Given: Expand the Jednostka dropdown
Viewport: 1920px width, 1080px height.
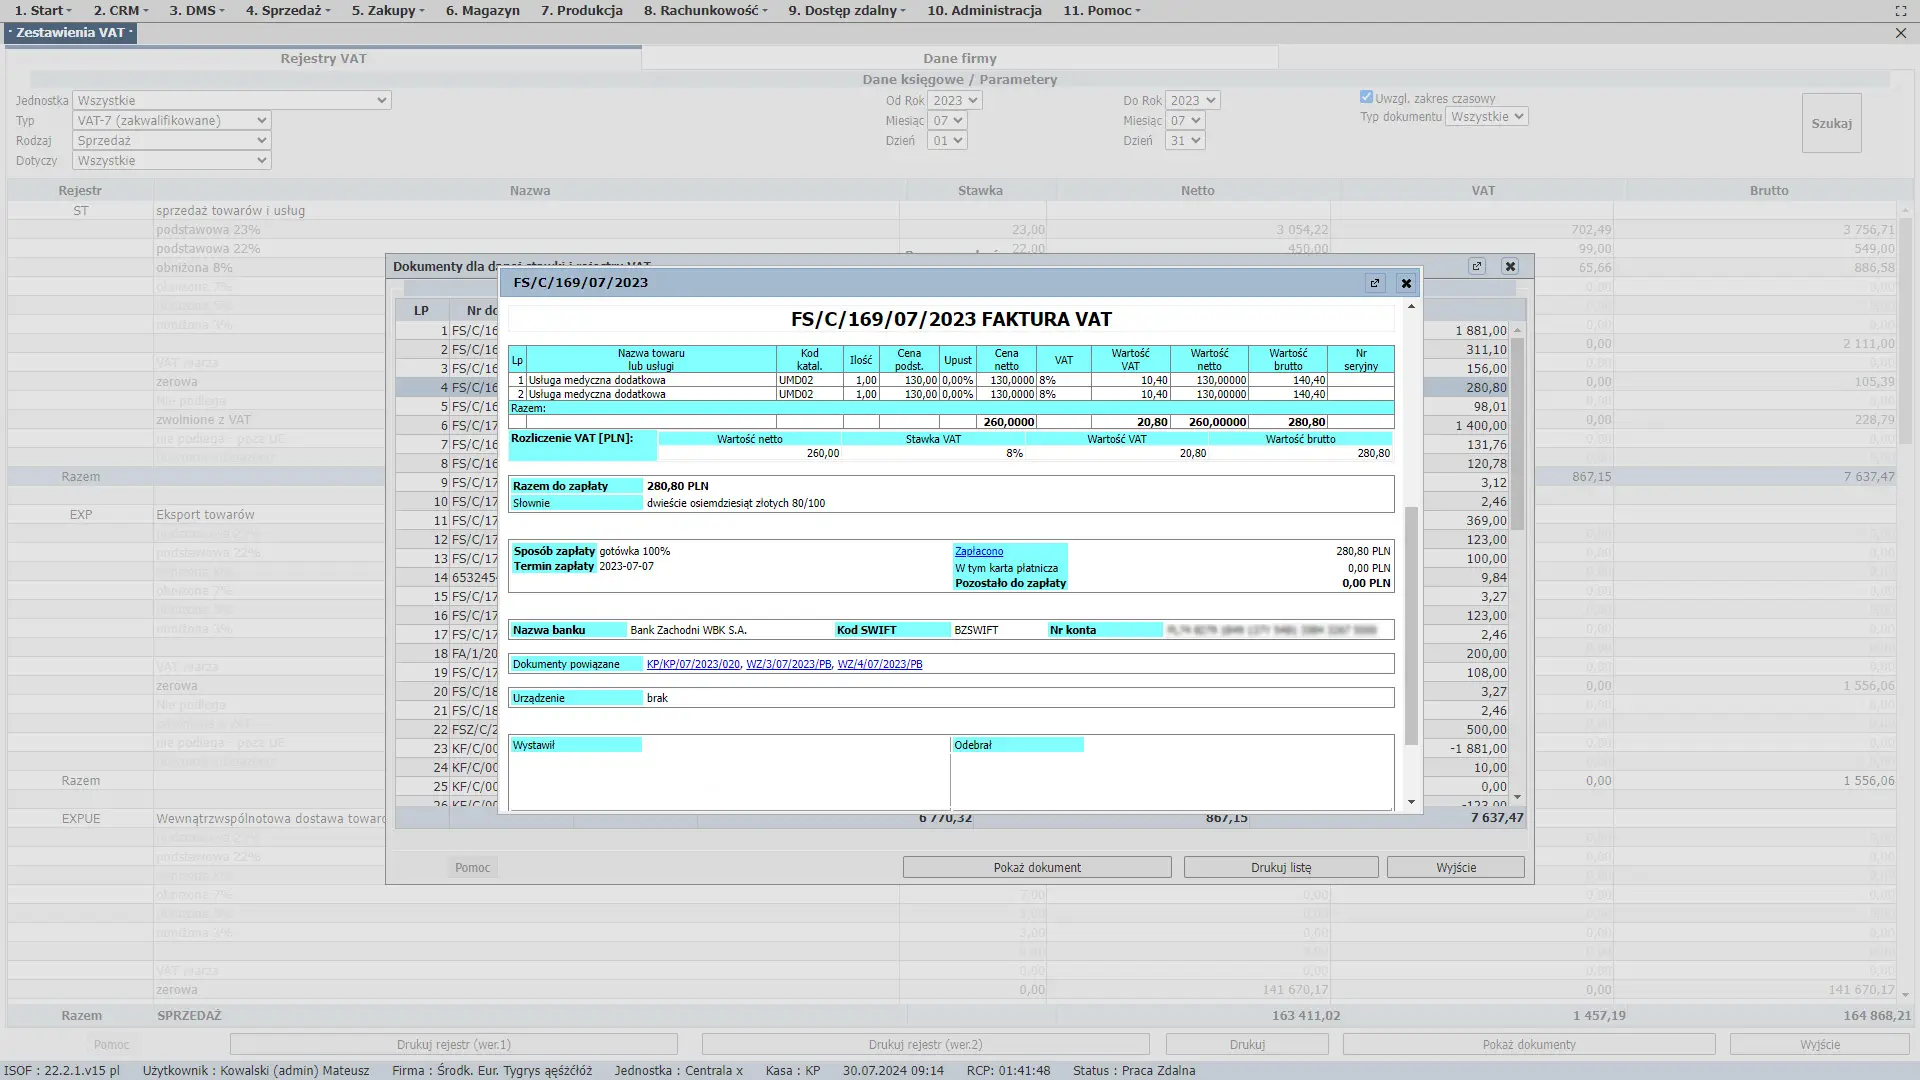Looking at the screenshot, I should pos(232,100).
